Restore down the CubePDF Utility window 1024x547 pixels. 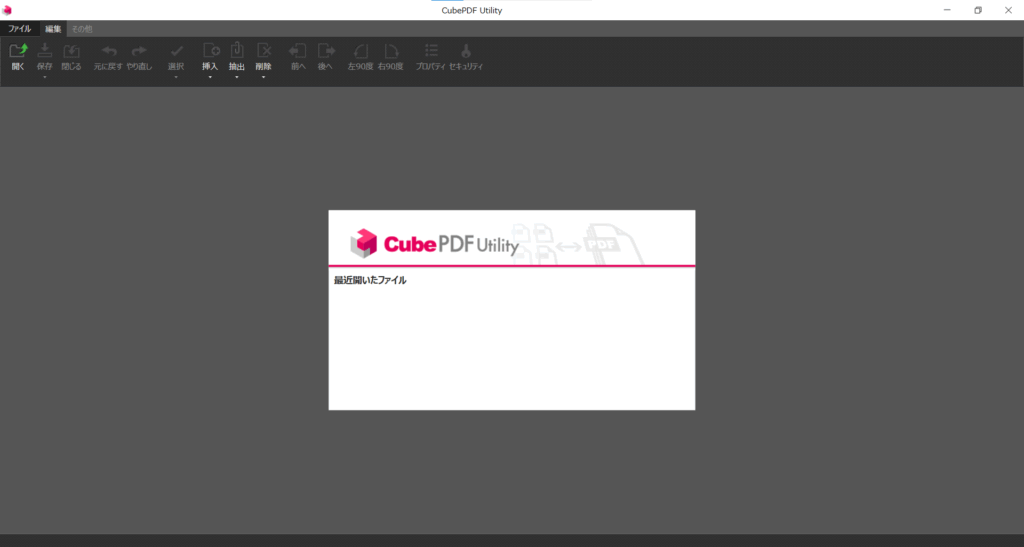[977, 10]
